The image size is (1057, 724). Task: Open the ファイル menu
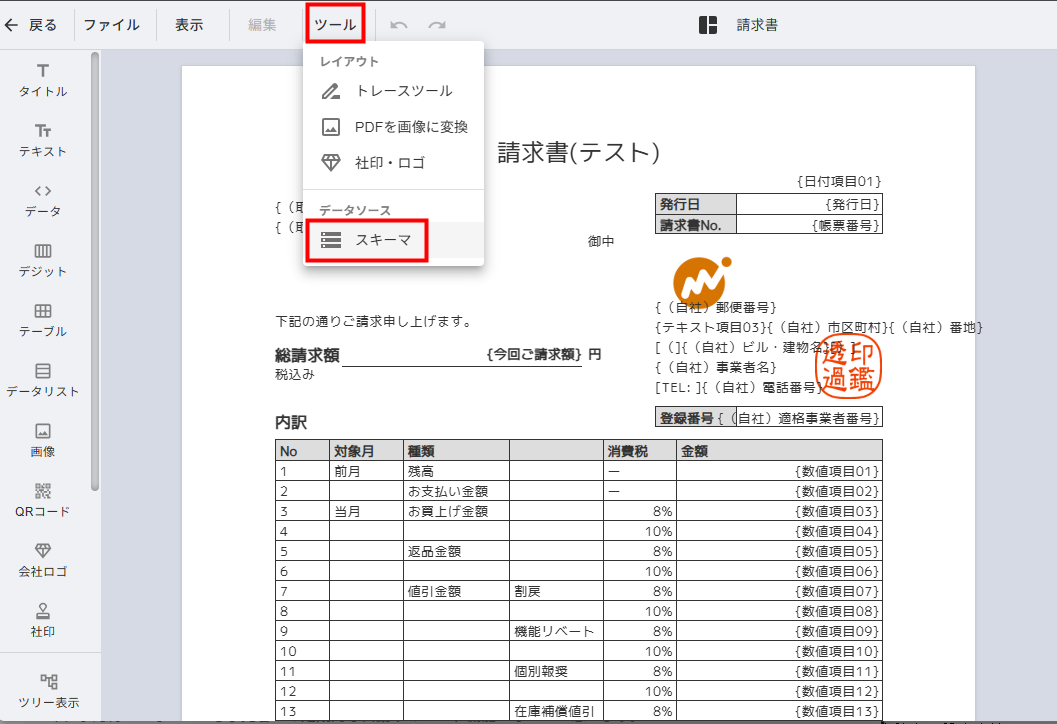click(x=111, y=25)
